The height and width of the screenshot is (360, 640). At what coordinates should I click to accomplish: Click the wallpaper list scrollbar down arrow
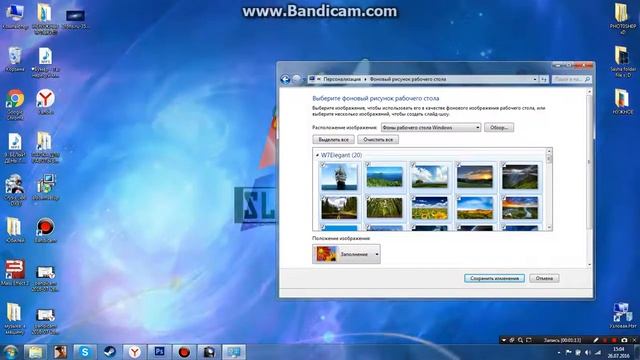pos(549,227)
